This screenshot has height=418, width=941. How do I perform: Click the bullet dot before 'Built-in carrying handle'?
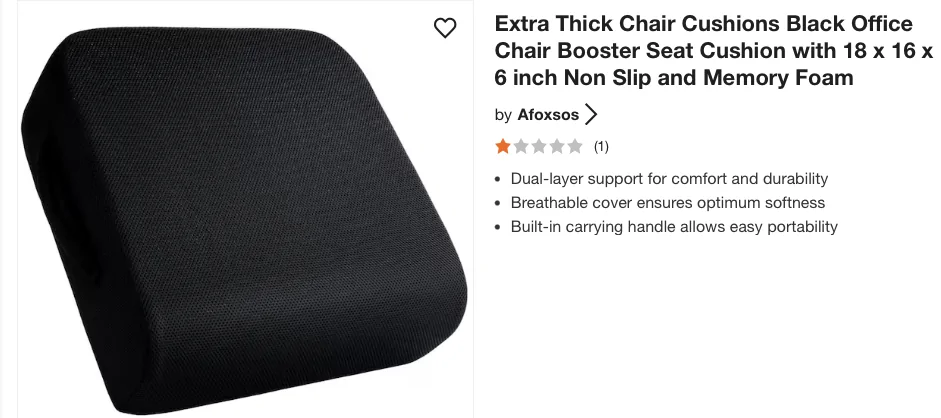[498, 227]
